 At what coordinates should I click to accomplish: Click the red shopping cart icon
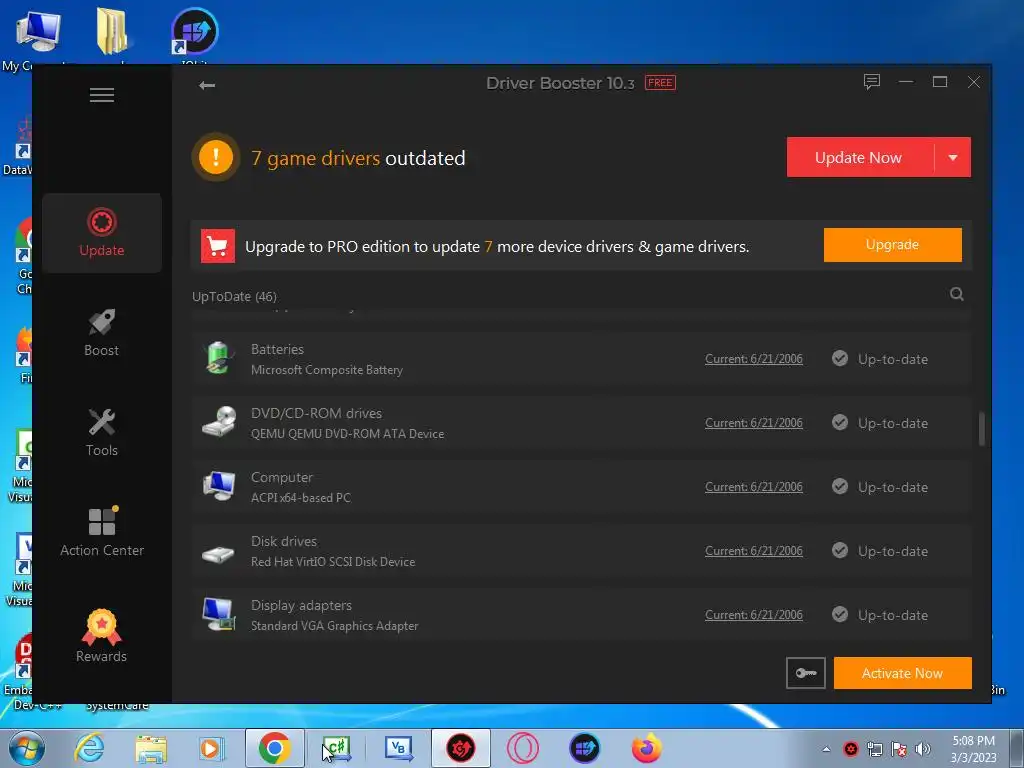(x=217, y=246)
